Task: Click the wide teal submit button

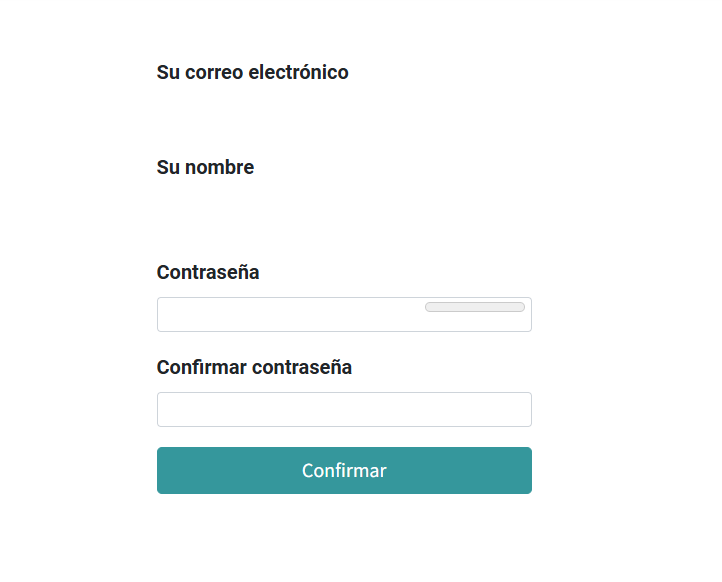Action: 344,470
